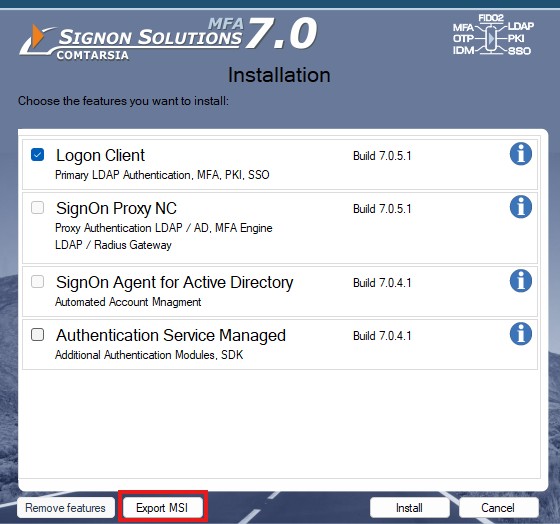Click Build 7.0.4.1 of SignOn Agent row
This screenshot has height=524, width=560.
click(382, 283)
